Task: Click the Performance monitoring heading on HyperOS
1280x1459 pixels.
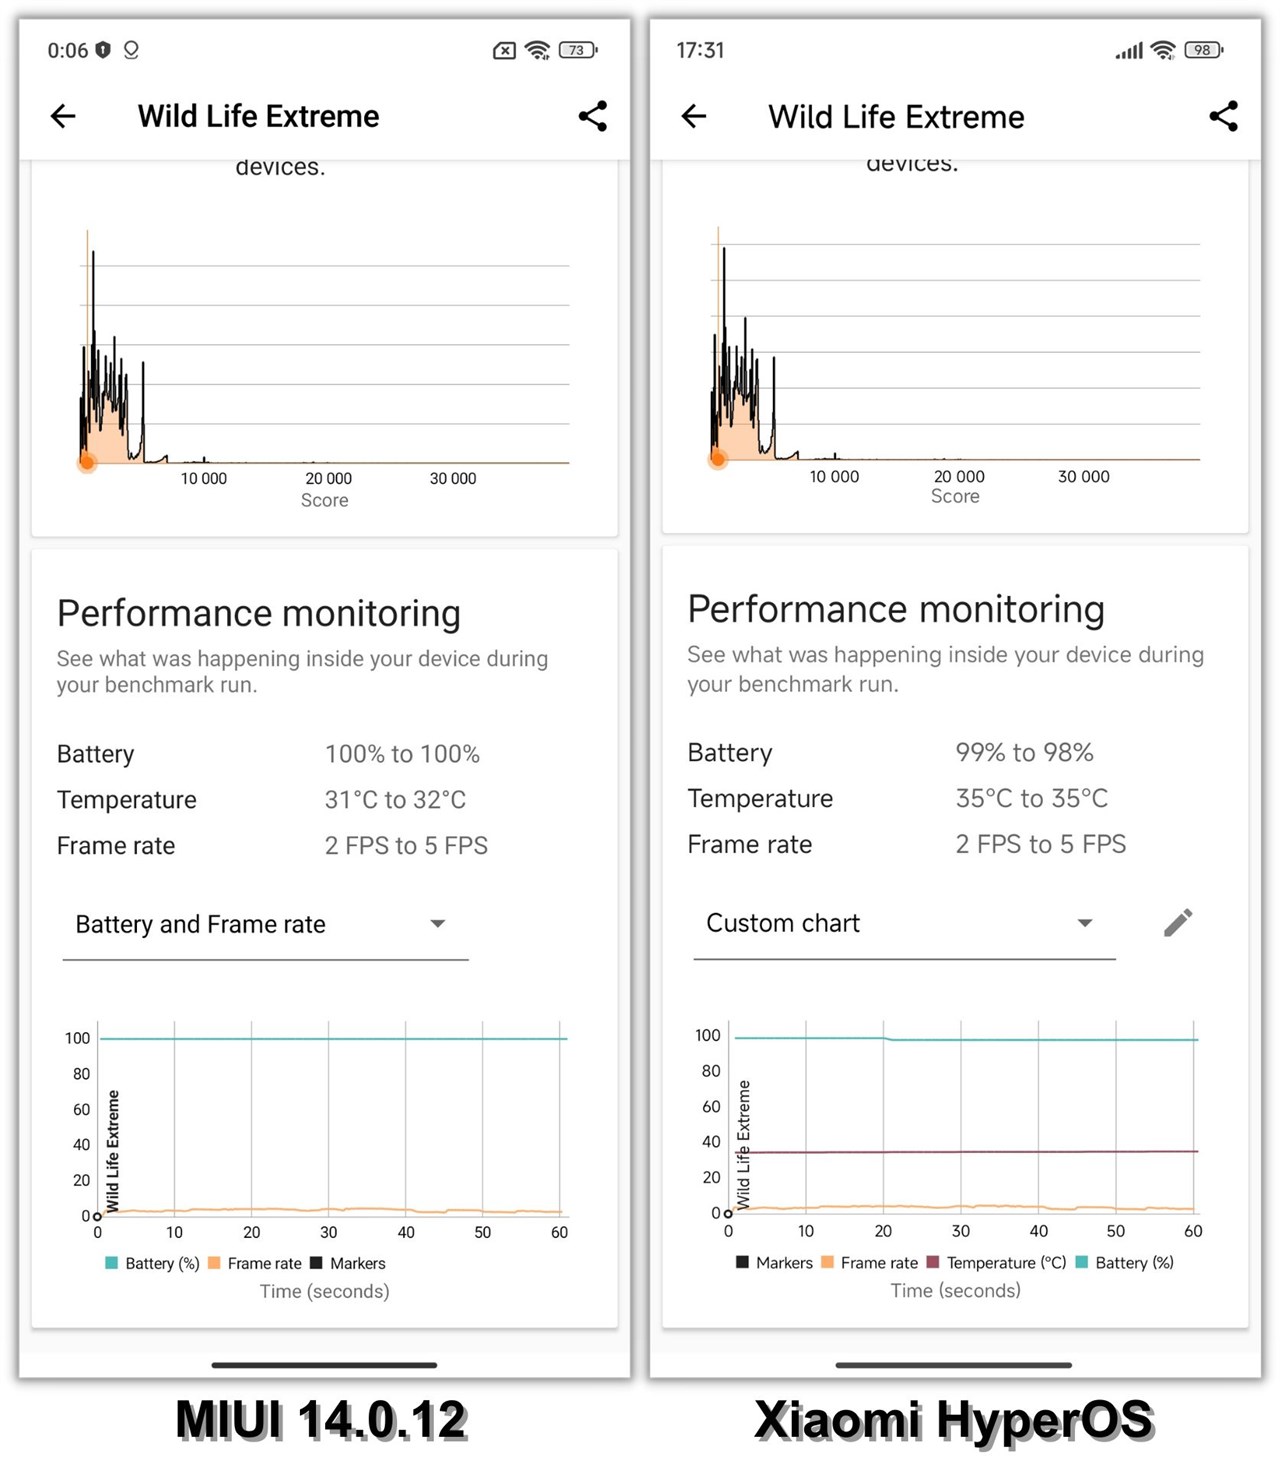Action: pyautogui.click(x=895, y=609)
